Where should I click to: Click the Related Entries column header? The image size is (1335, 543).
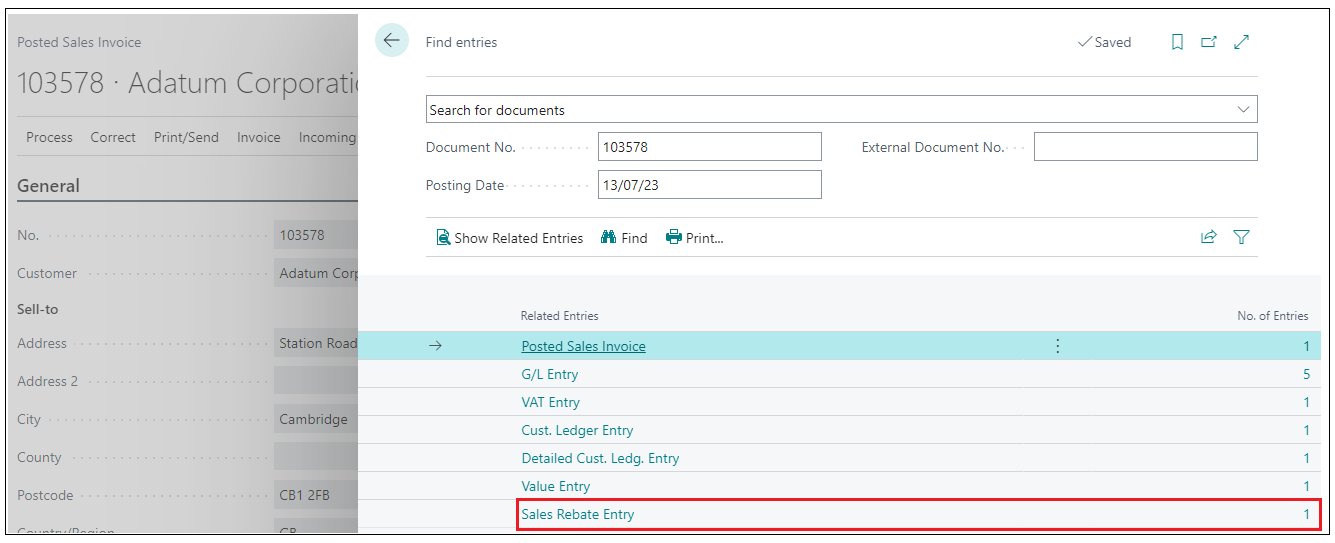coord(559,315)
